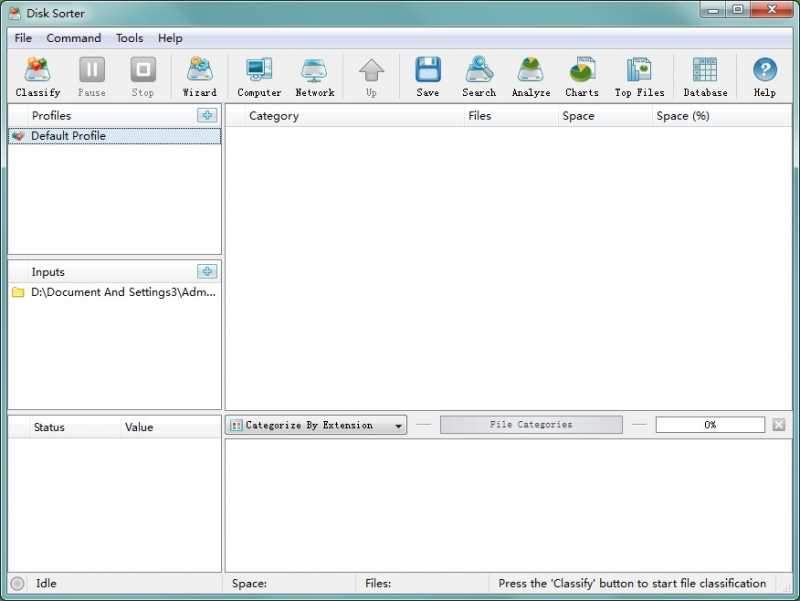The image size is (800, 601).
Task: Start an Analyze operation
Action: tap(530, 75)
